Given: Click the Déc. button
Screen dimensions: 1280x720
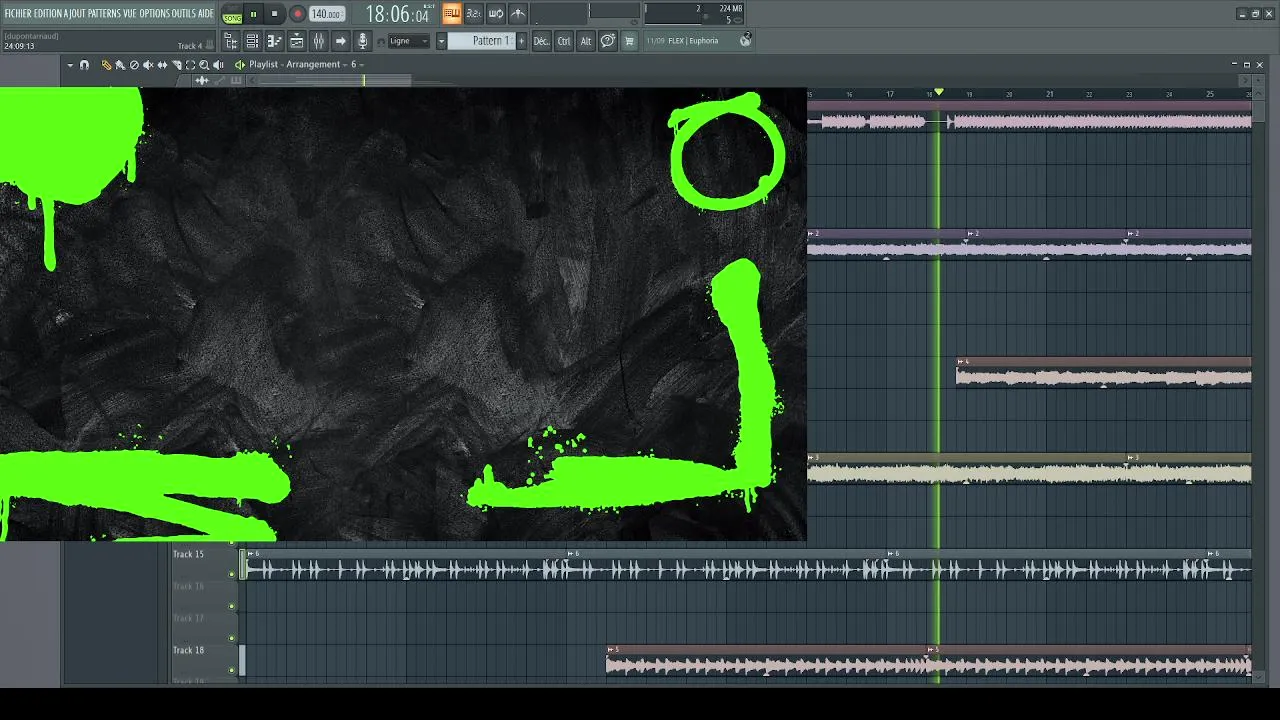Looking at the screenshot, I should (x=541, y=41).
